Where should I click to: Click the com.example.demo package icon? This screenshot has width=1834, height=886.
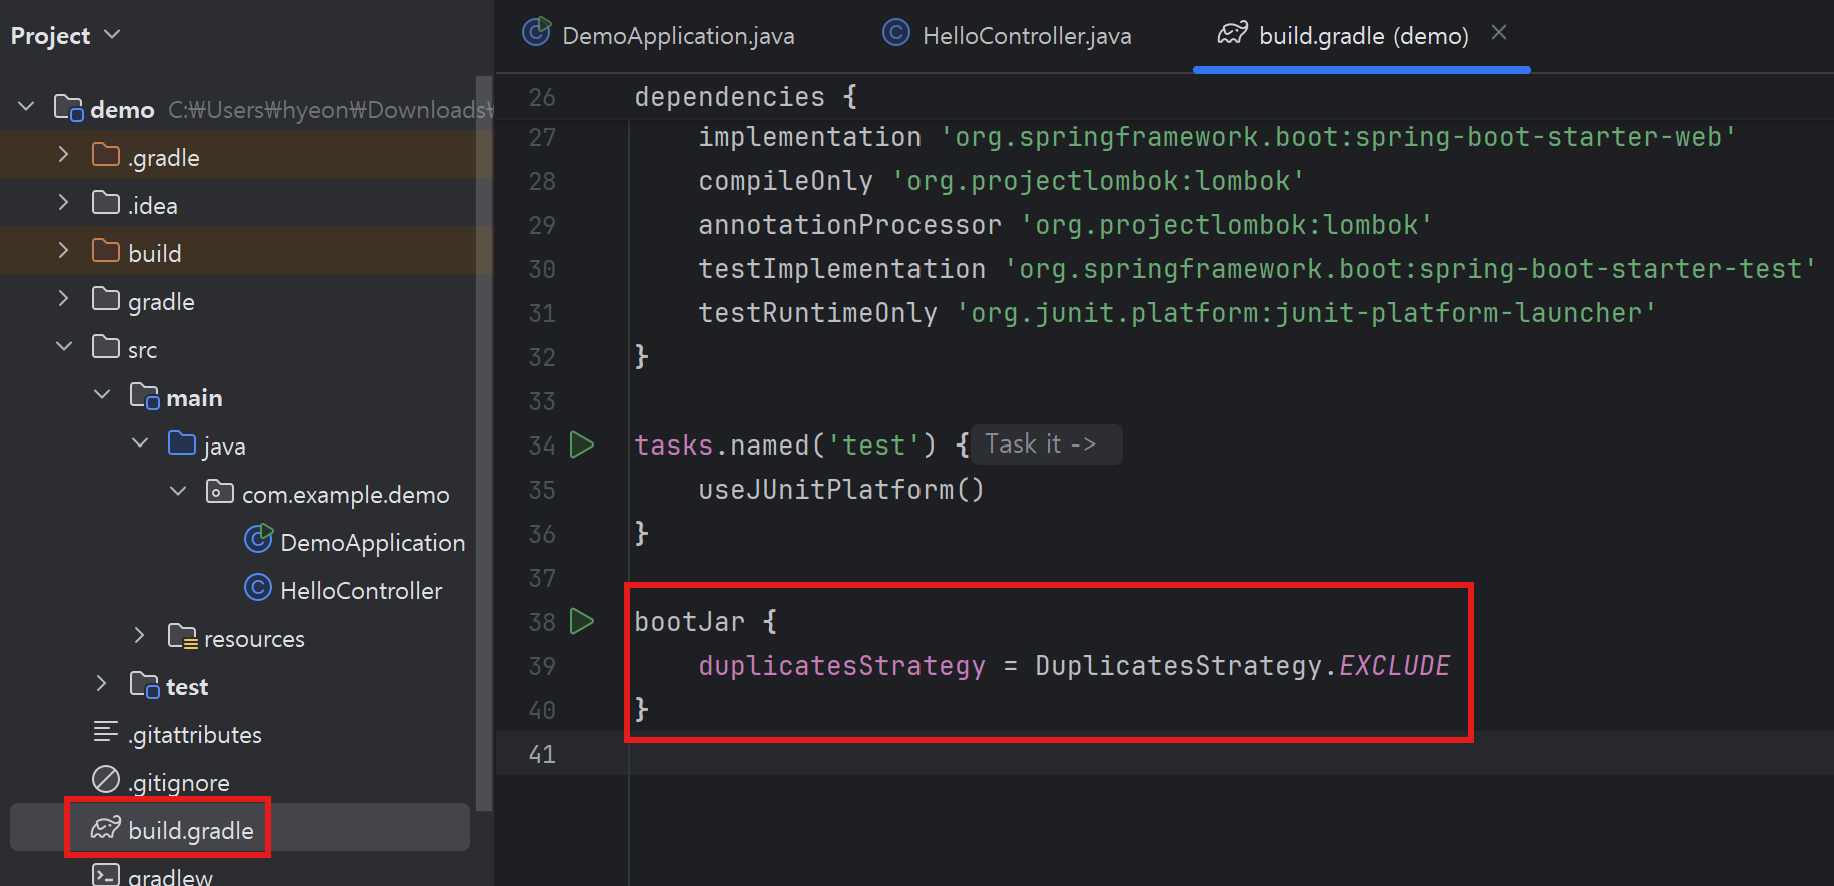coord(220,492)
